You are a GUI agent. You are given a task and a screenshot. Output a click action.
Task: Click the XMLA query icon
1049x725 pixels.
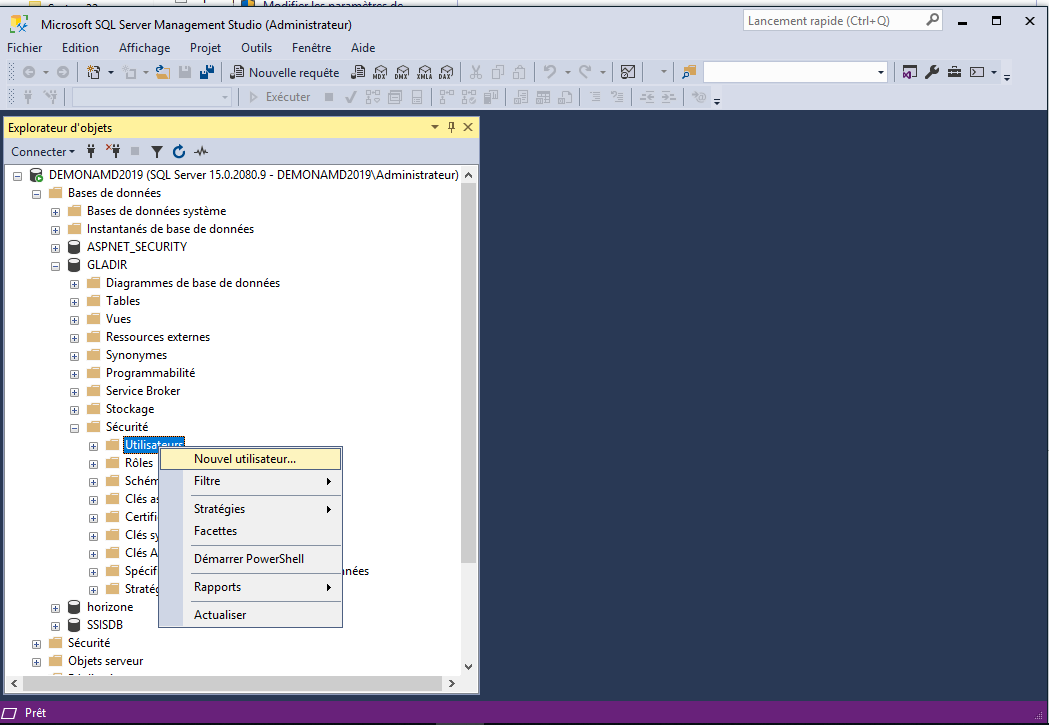coord(424,72)
